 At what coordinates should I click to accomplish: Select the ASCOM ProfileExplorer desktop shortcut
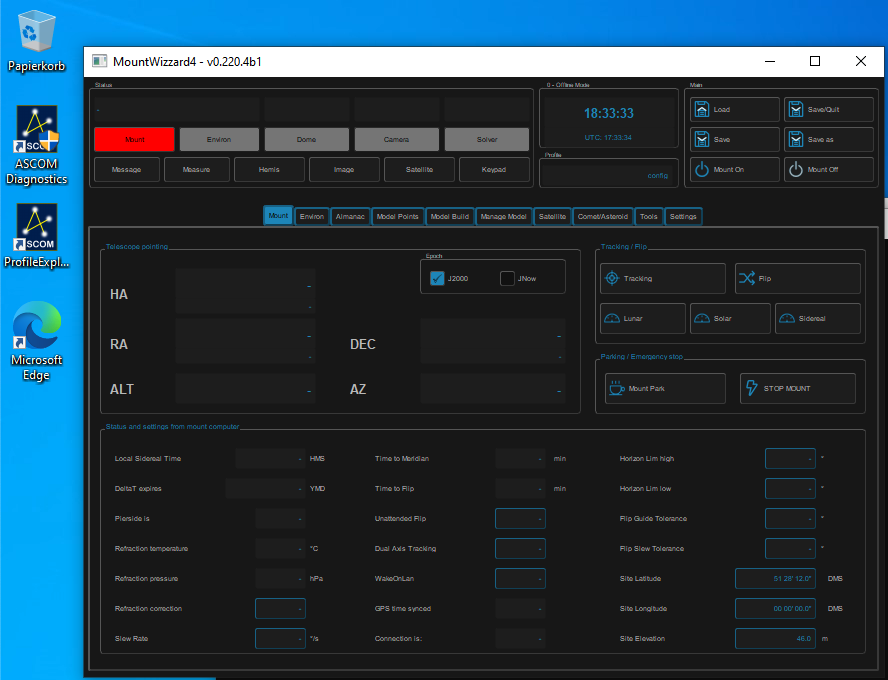(36, 236)
